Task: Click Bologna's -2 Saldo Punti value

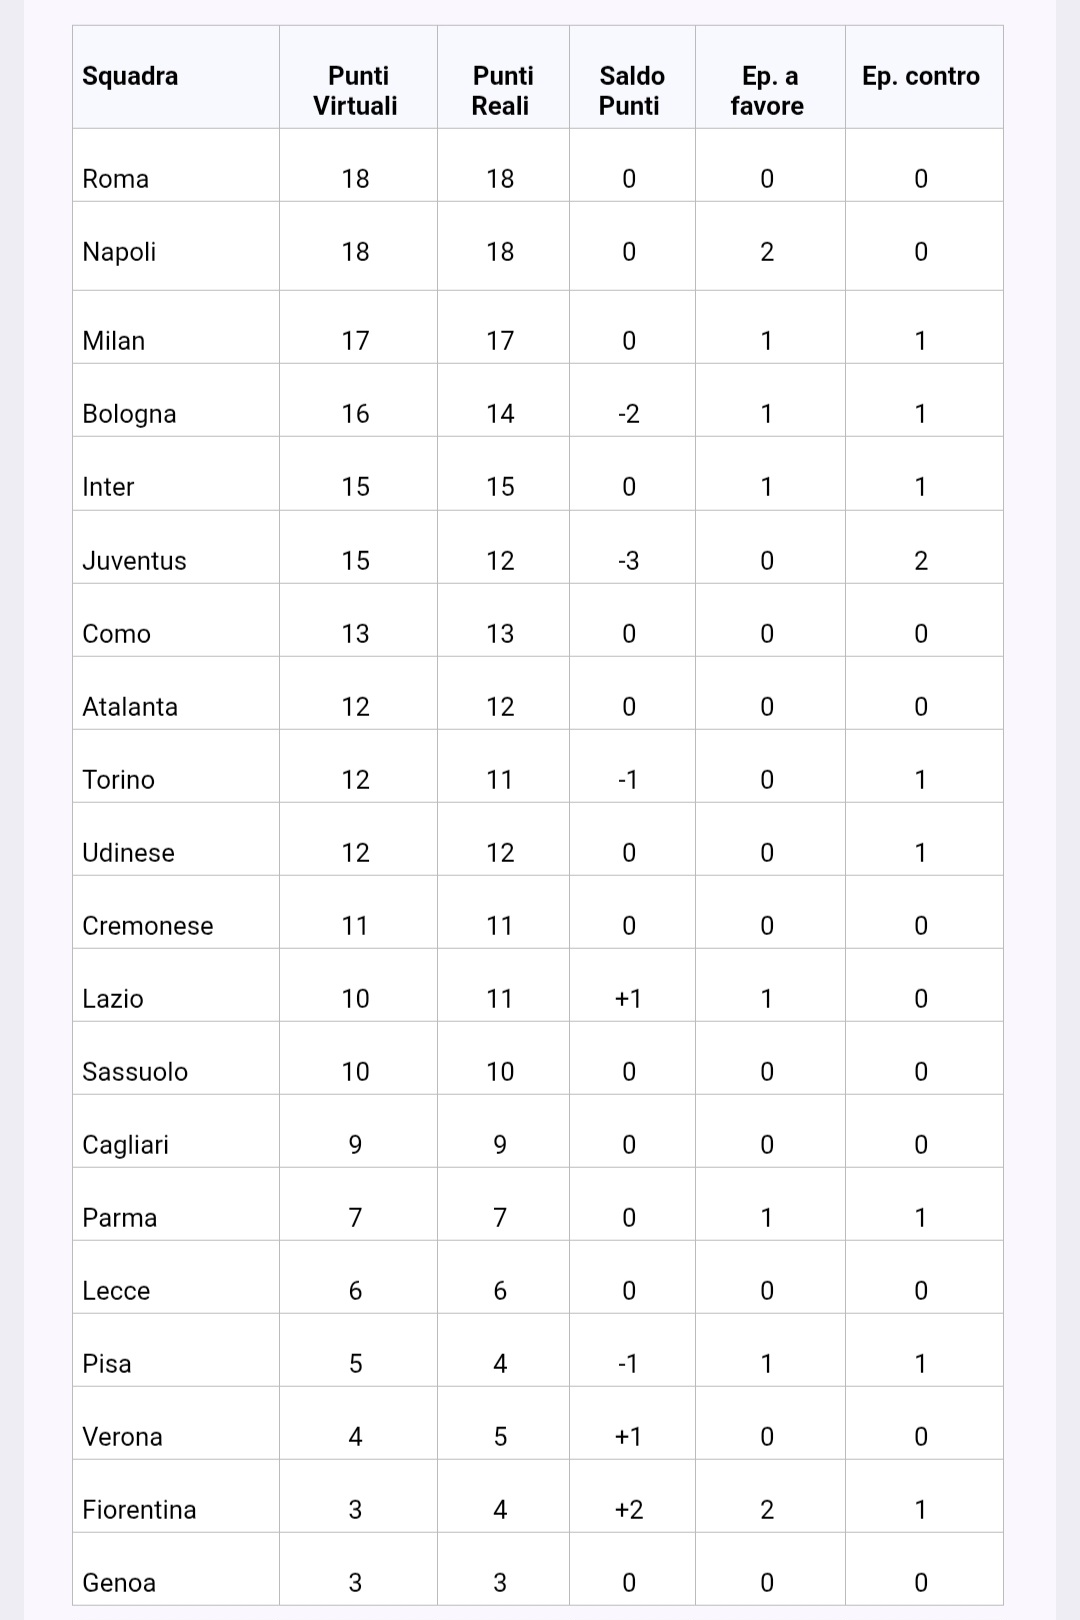Action: pos(629,414)
